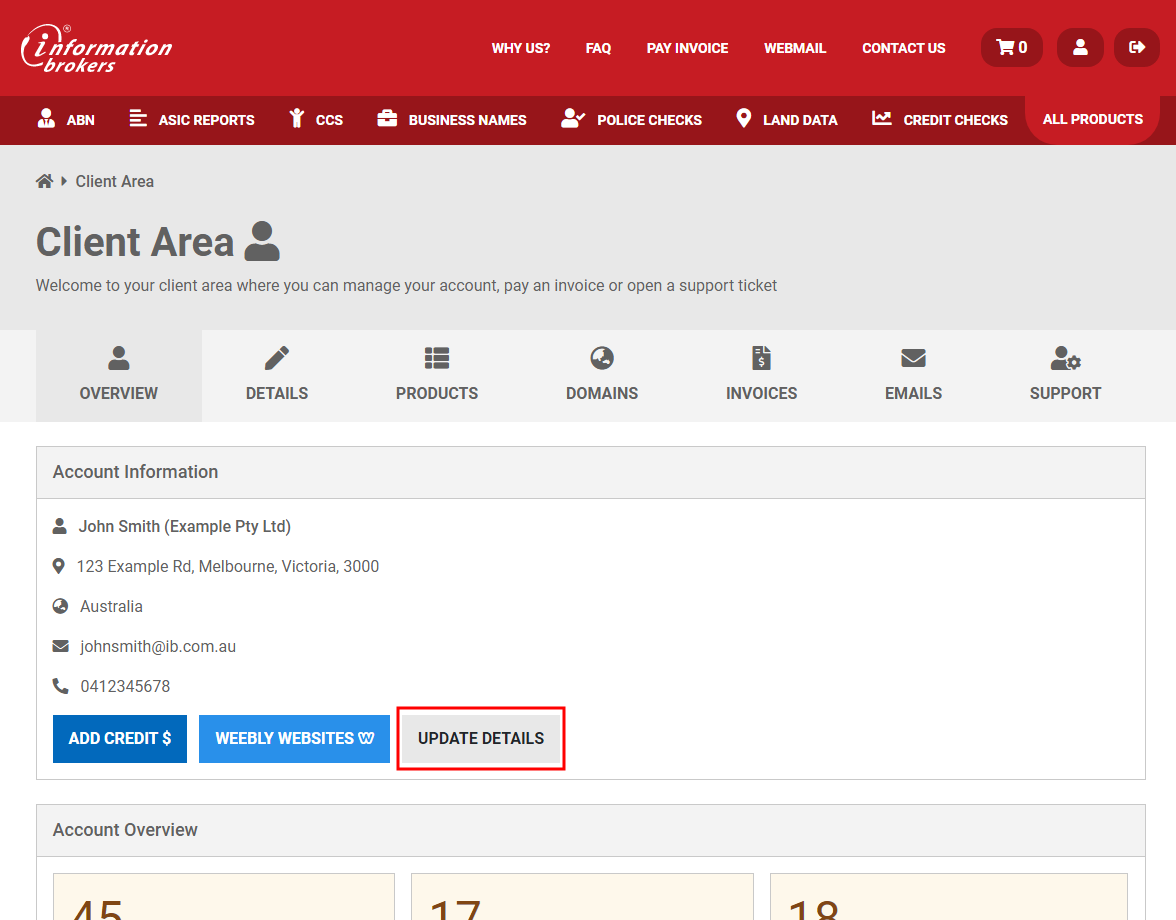The image size is (1176, 920).
Task: Switch to the Emails tab
Action: click(x=913, y=375)
